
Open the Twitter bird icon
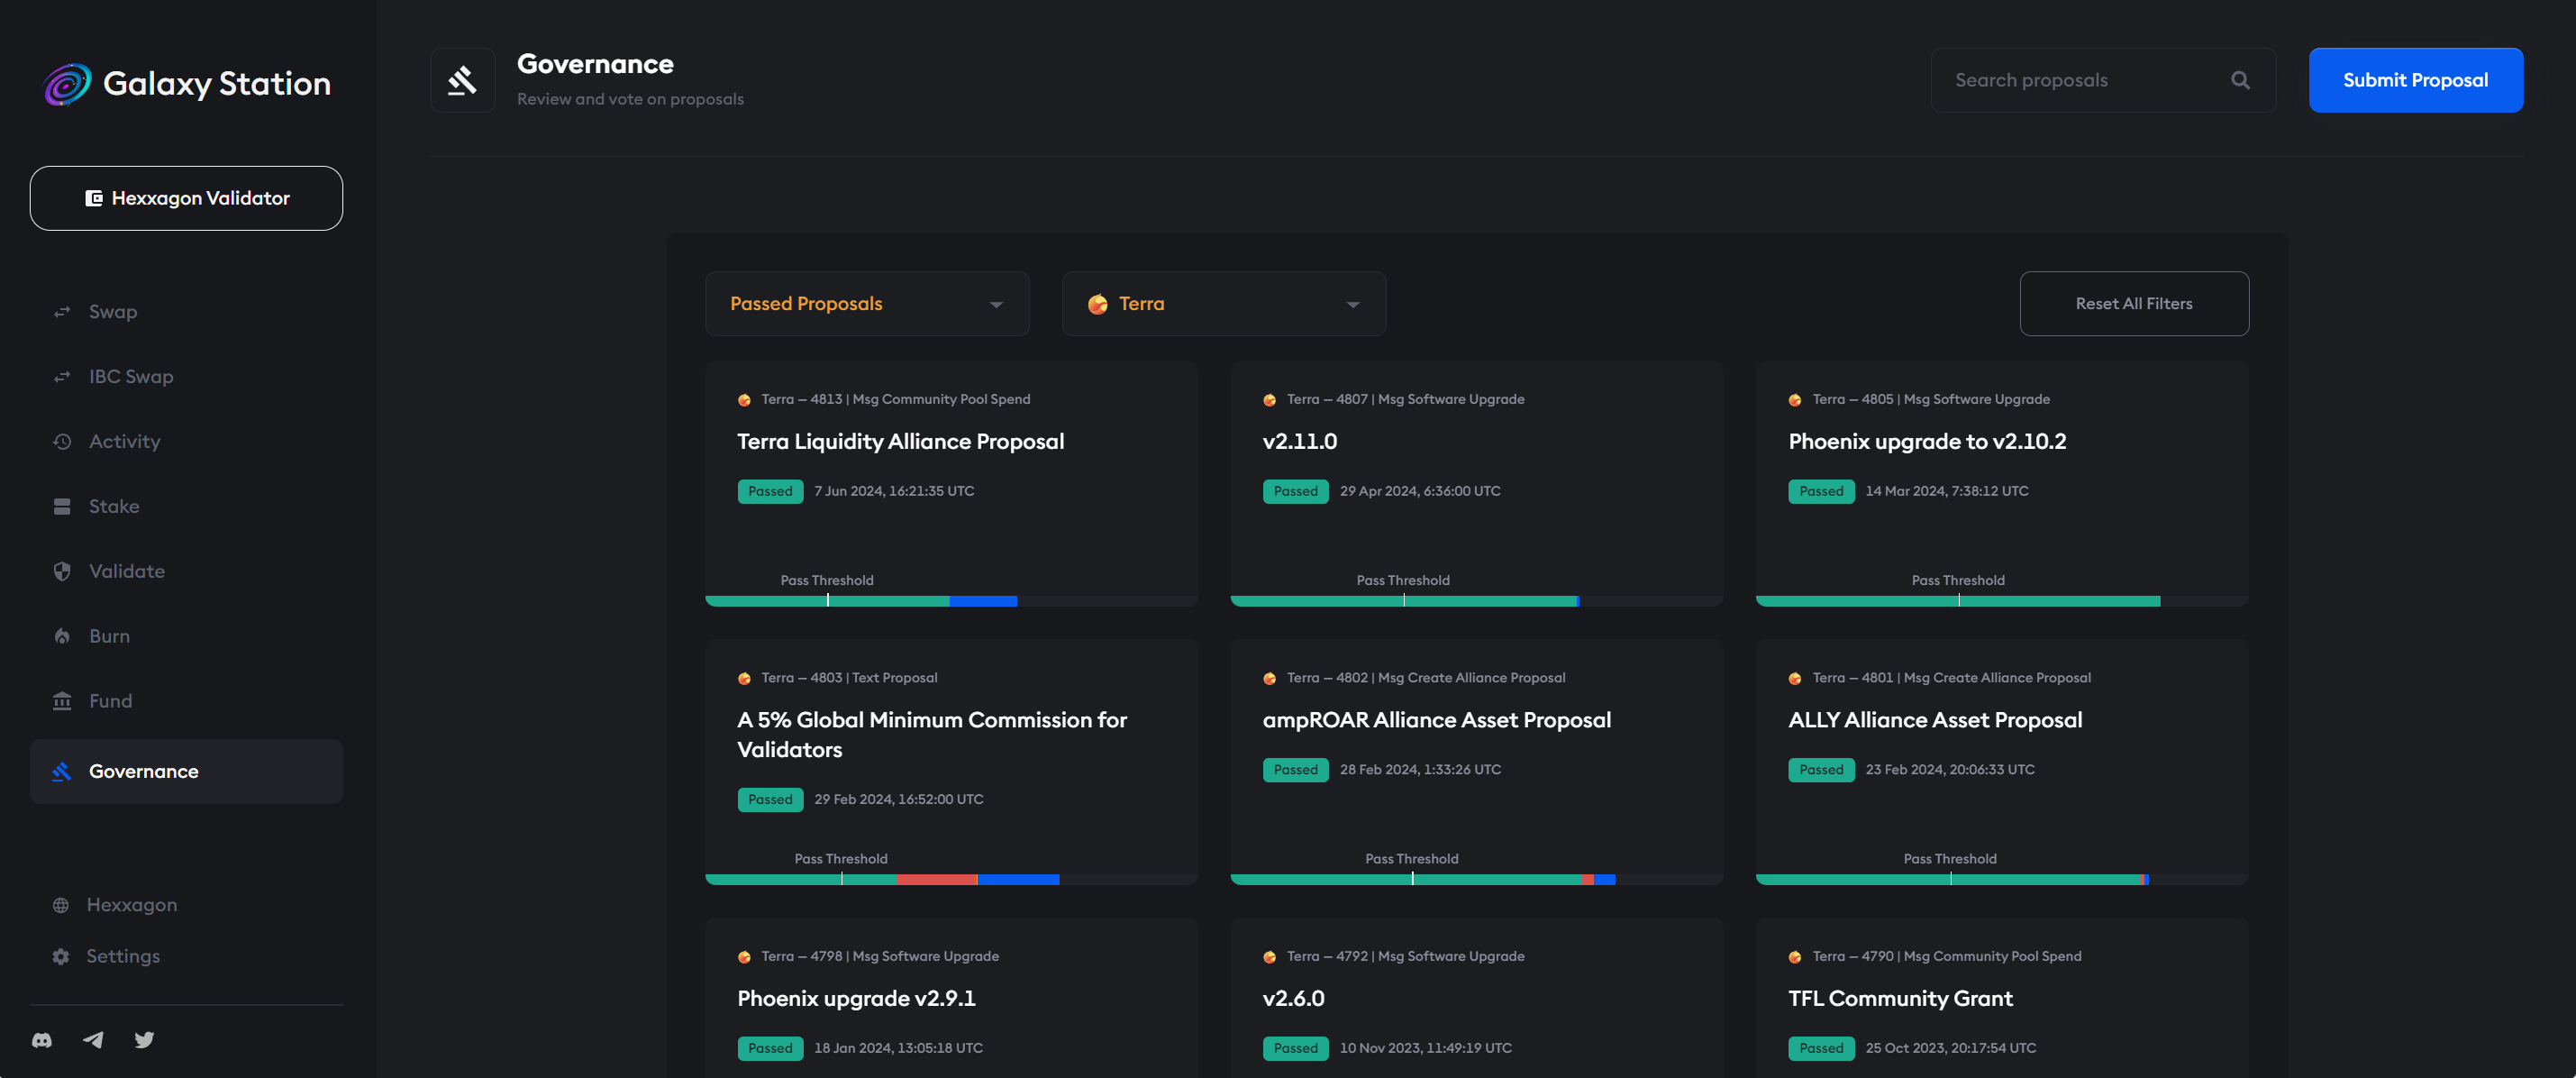coord(144,1040)
